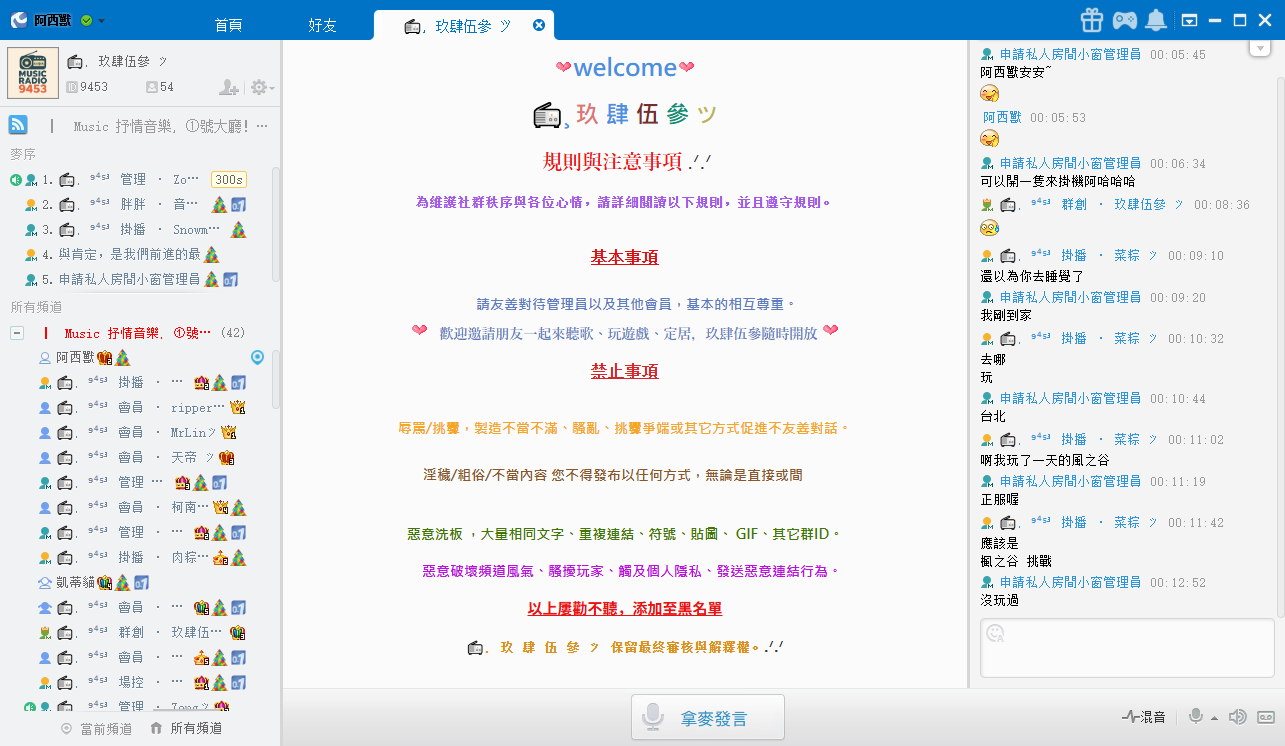Open the emoji picker in chat box
Screen dimensions: 1285x746
click(x=995, y=632)
